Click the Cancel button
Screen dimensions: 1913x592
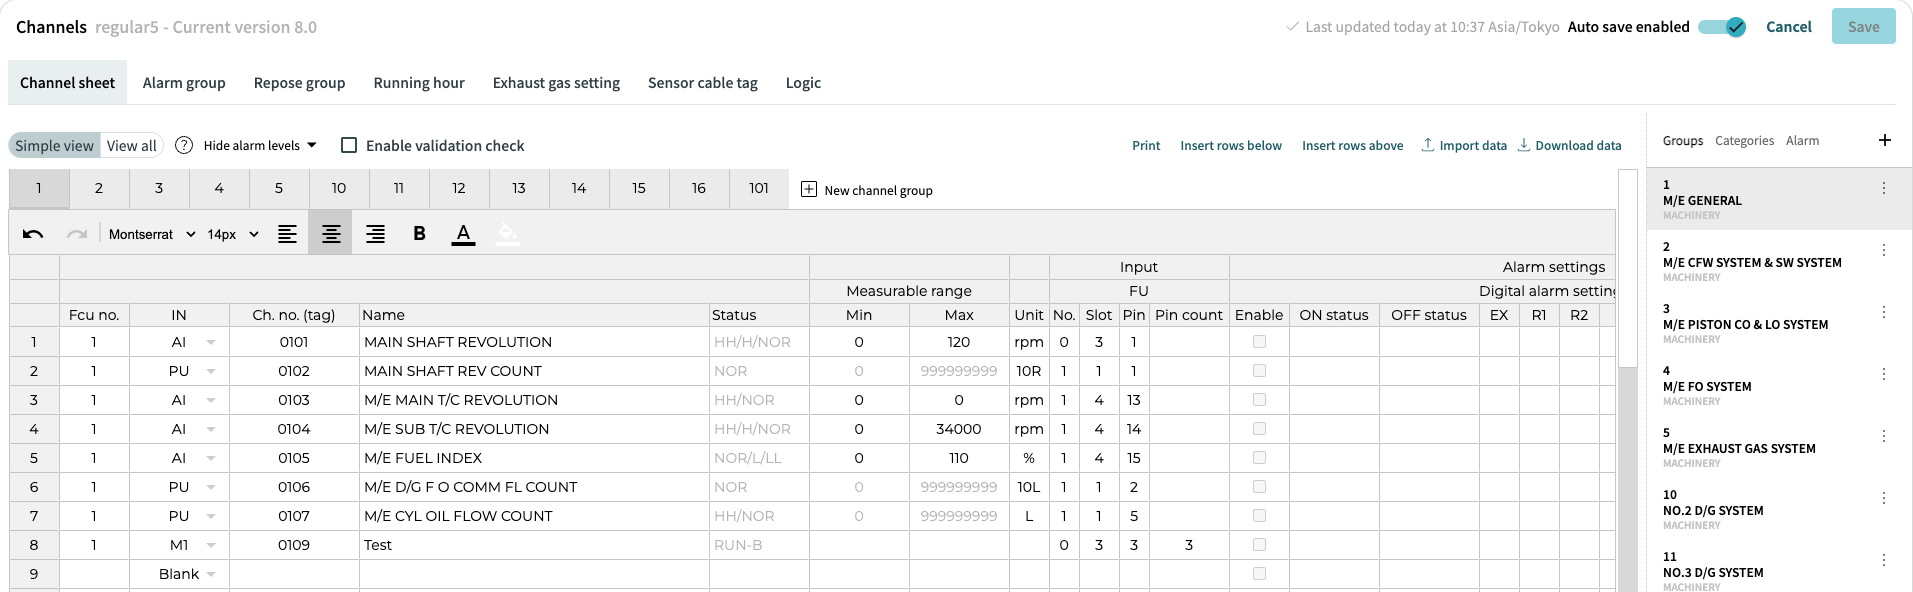click(x=1788, y=27)
